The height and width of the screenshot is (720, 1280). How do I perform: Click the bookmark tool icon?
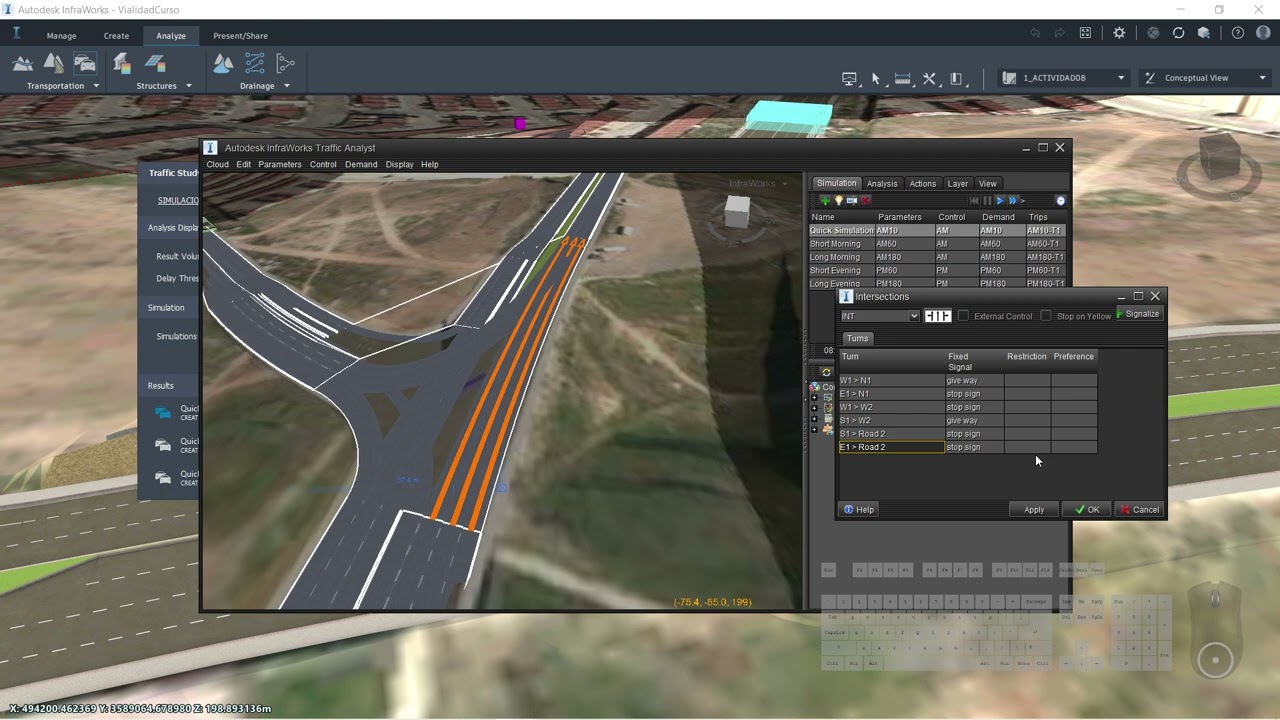(x=956, y=79)
